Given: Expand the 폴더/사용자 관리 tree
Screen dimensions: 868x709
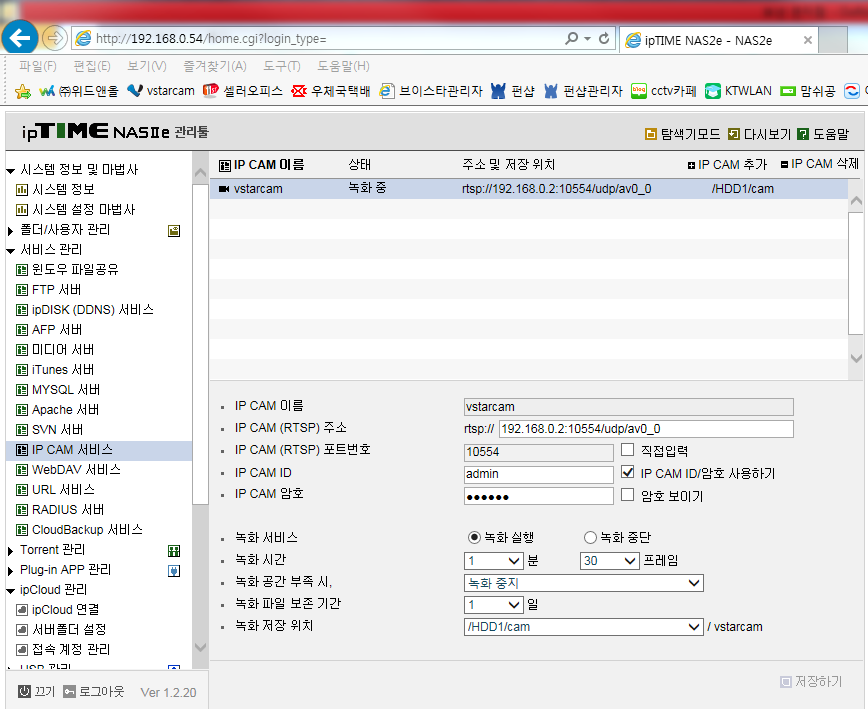Looking at the screenshot, I should [x=11, y=231].
